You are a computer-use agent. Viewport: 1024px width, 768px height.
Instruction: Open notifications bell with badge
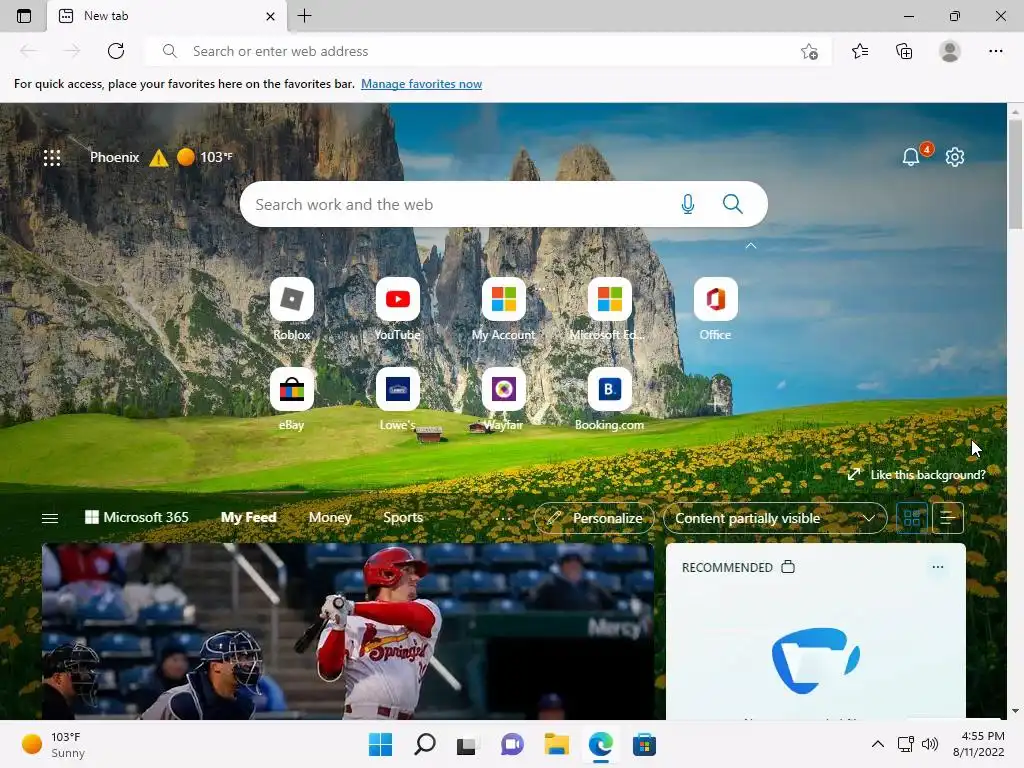click(x=911, y=157)
